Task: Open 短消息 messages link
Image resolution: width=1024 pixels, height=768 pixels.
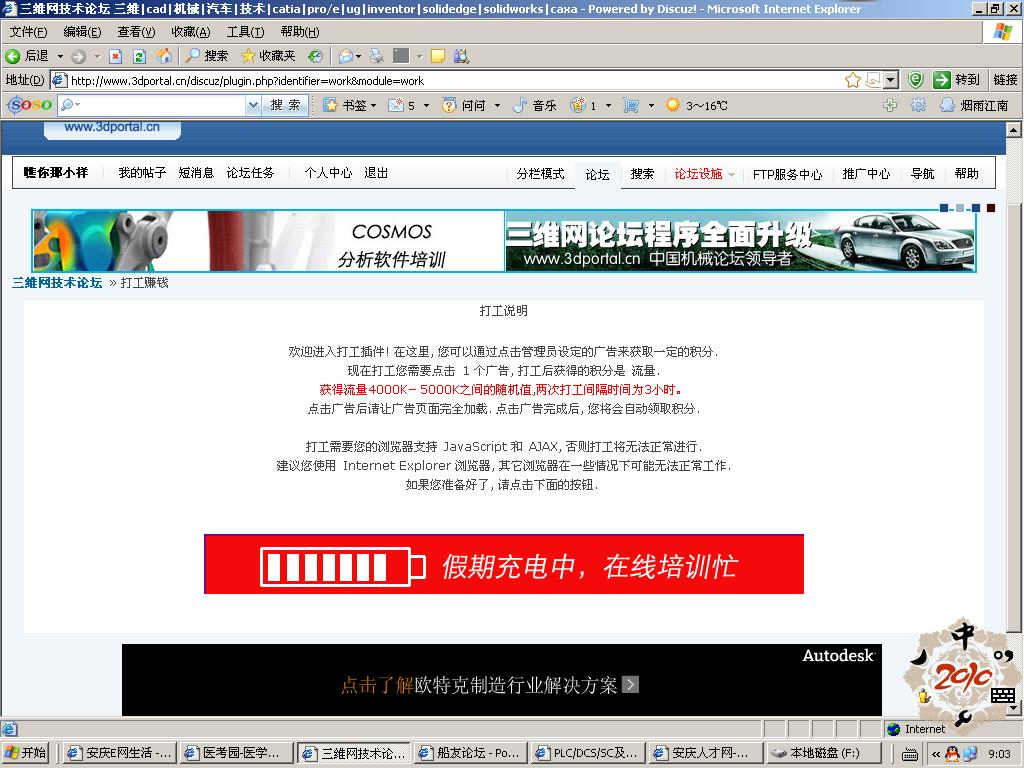Action: pos(196,173)
